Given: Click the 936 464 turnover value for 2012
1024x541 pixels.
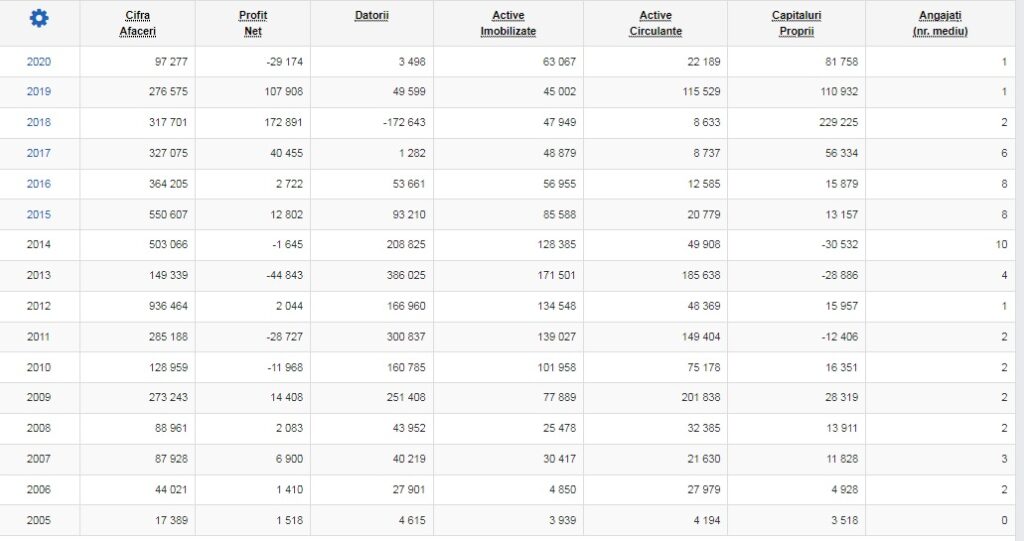Looking at the screenshot, I should click(168, 306).
